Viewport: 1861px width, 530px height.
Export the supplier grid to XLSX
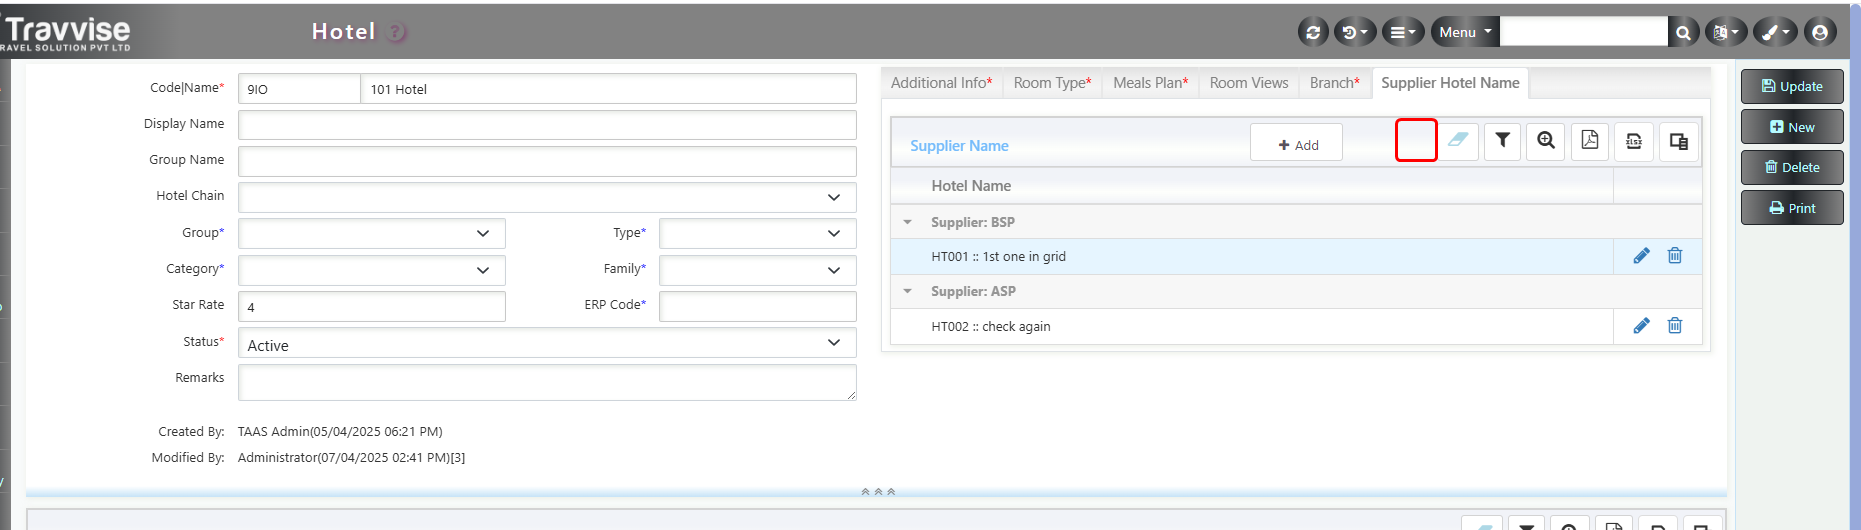[x=1634, y=141]
